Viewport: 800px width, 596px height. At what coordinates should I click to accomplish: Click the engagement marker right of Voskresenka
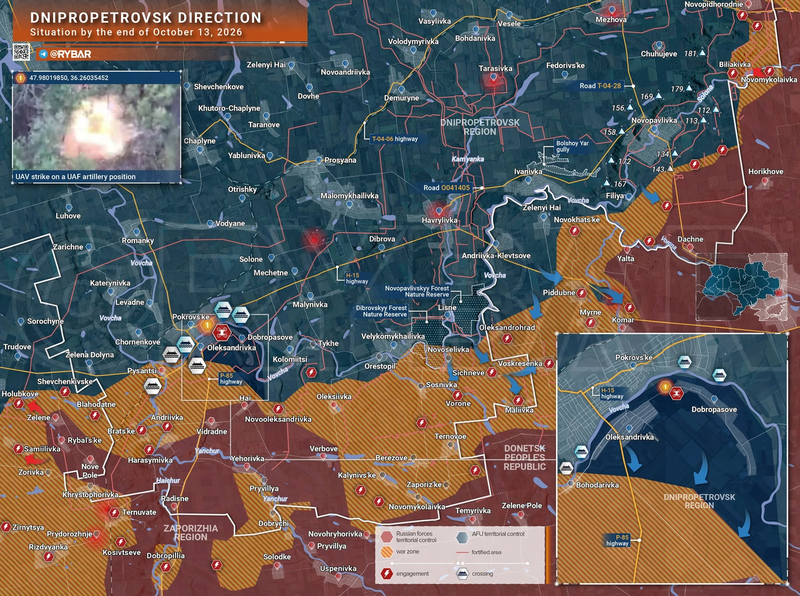pos(549,363)
